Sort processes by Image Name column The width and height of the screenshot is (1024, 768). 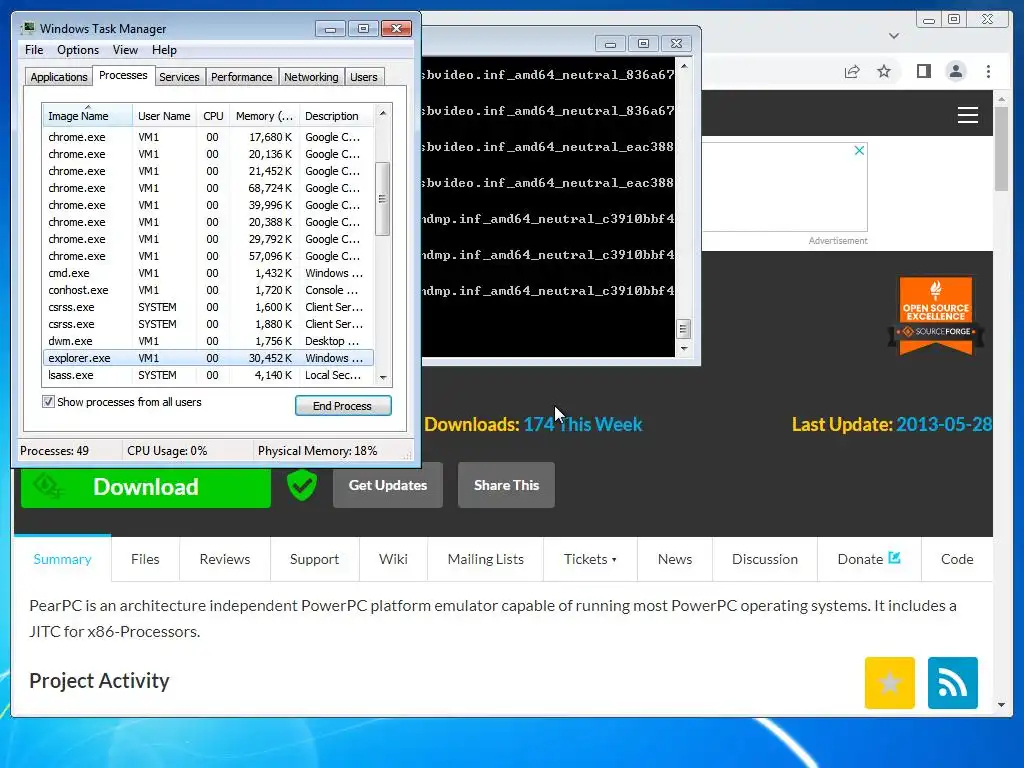click(x=87, y=116)
